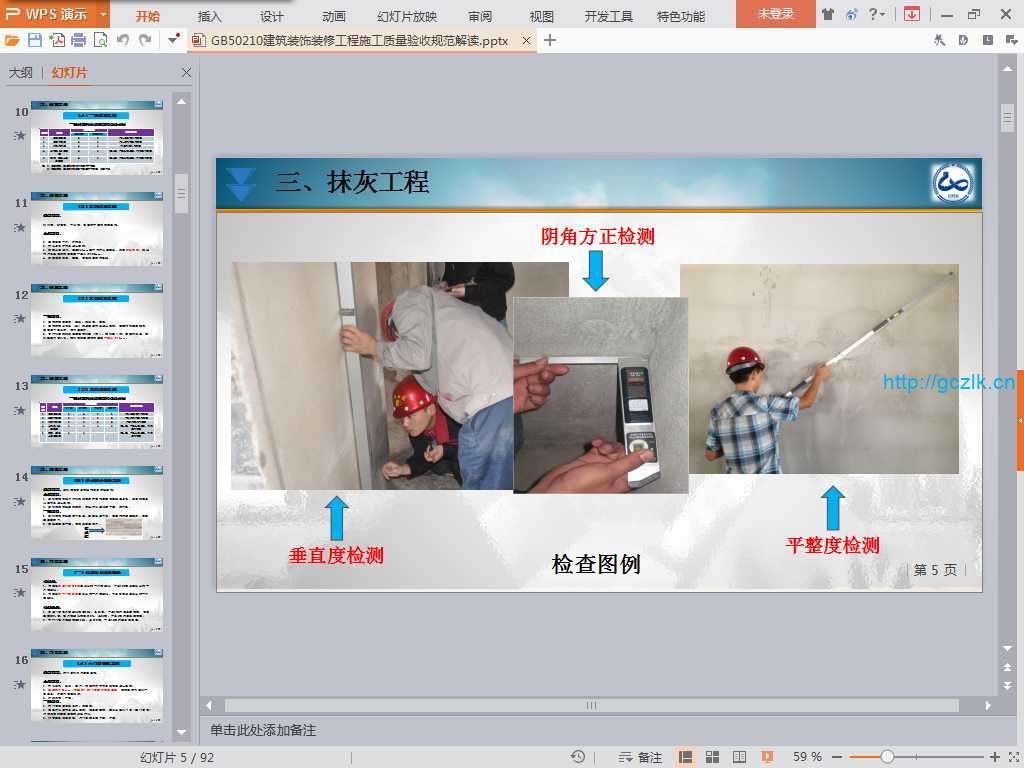
Task: Toggle the 备注 notes pane button
Action: pyautogui.click(x=641, y=757)
